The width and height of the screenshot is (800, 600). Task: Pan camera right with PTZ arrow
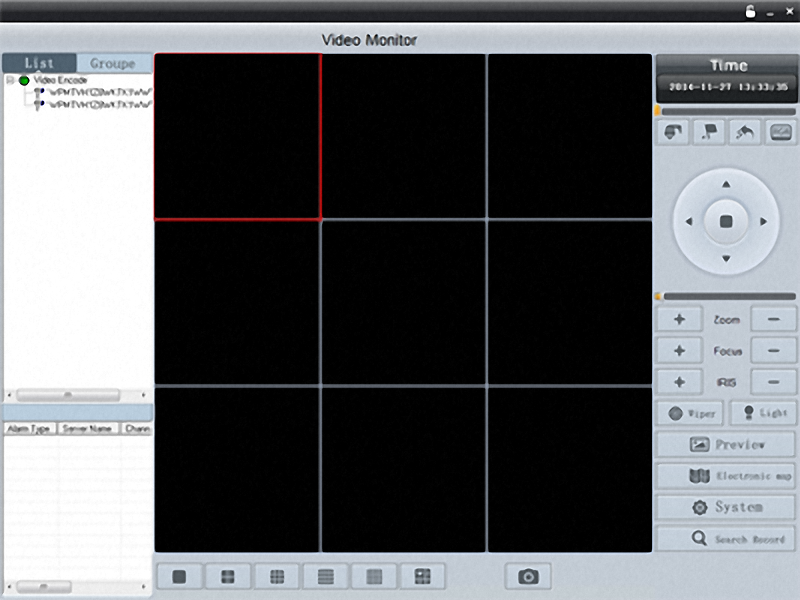tap(764, 221)
